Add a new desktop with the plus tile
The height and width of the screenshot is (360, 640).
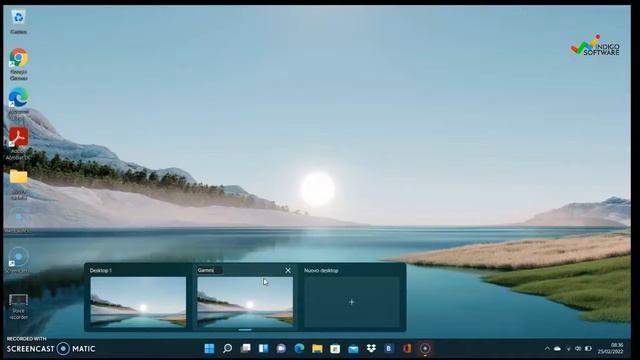(352, 302)
